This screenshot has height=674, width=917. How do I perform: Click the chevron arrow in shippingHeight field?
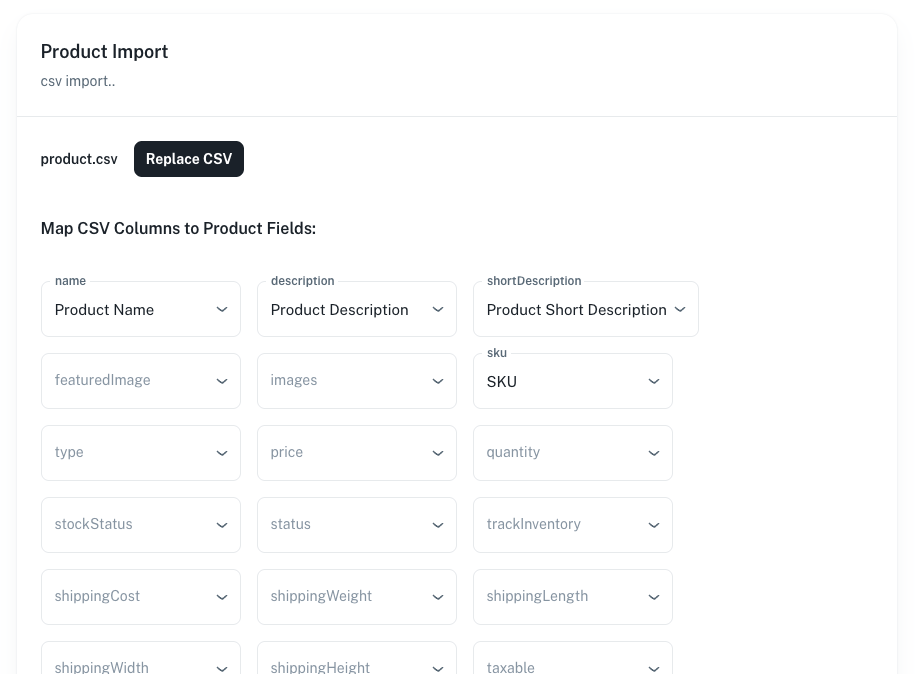[438, 668]
